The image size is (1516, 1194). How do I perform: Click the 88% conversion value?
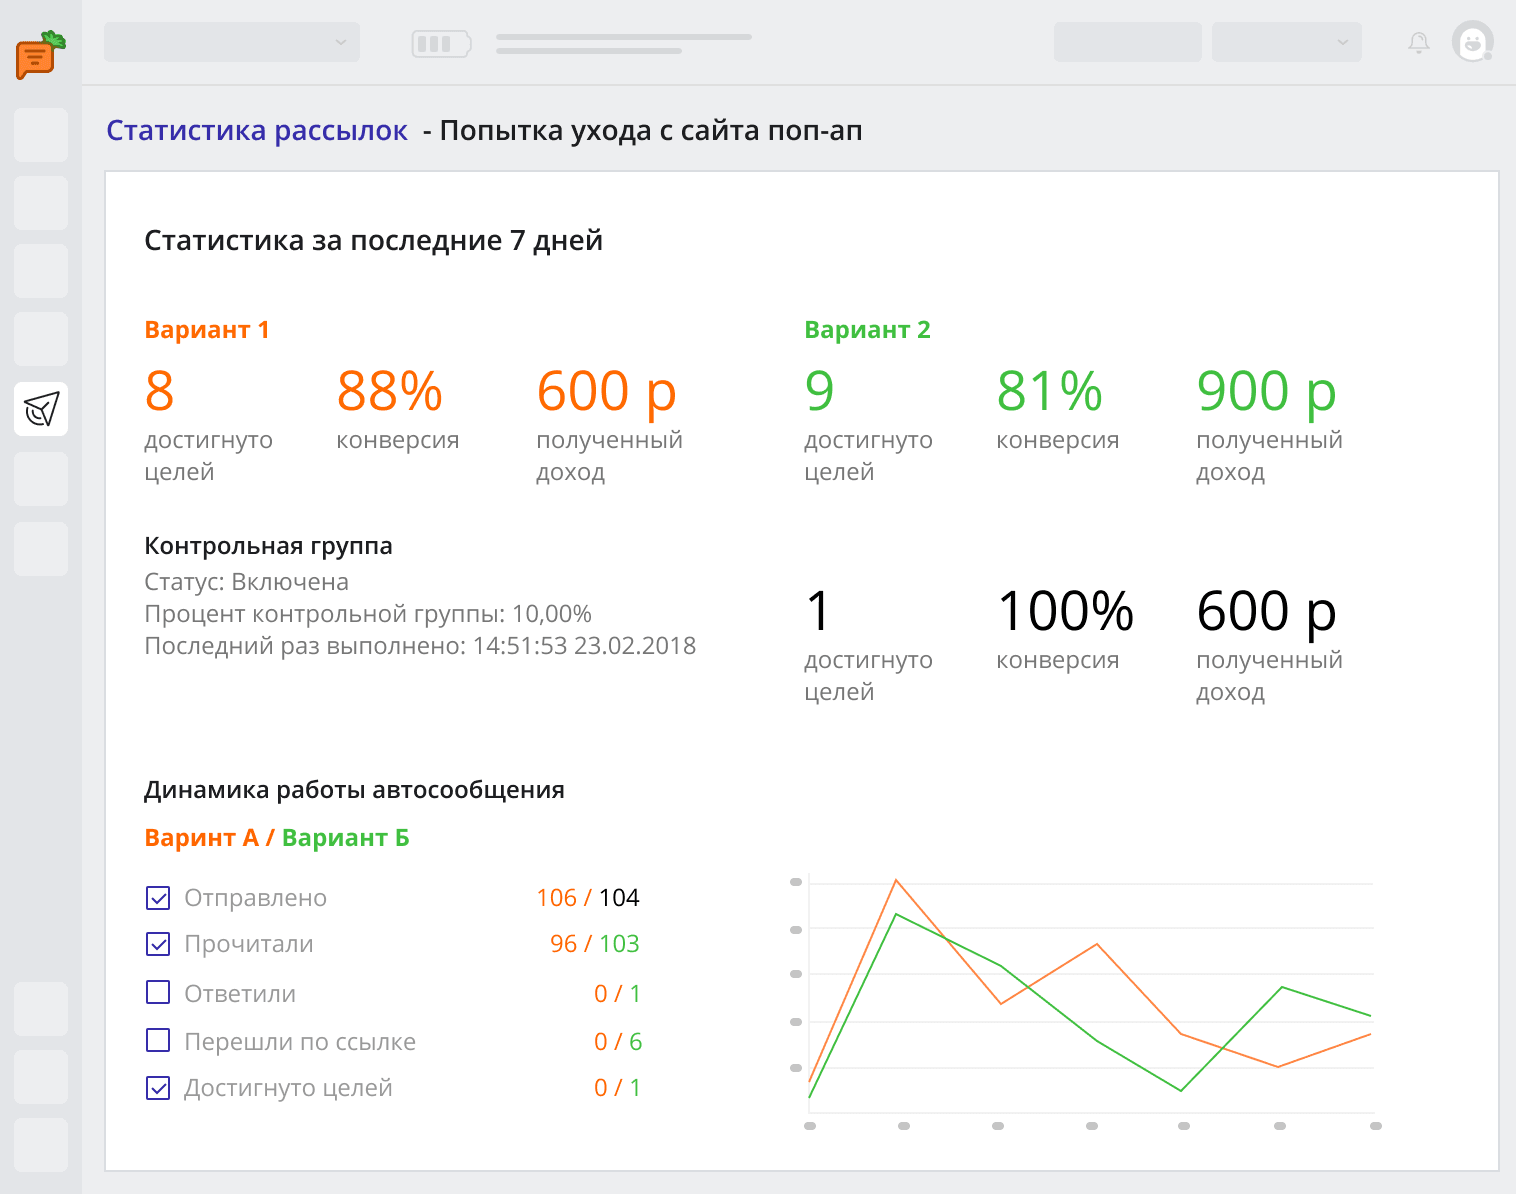(x=390, y=390)
